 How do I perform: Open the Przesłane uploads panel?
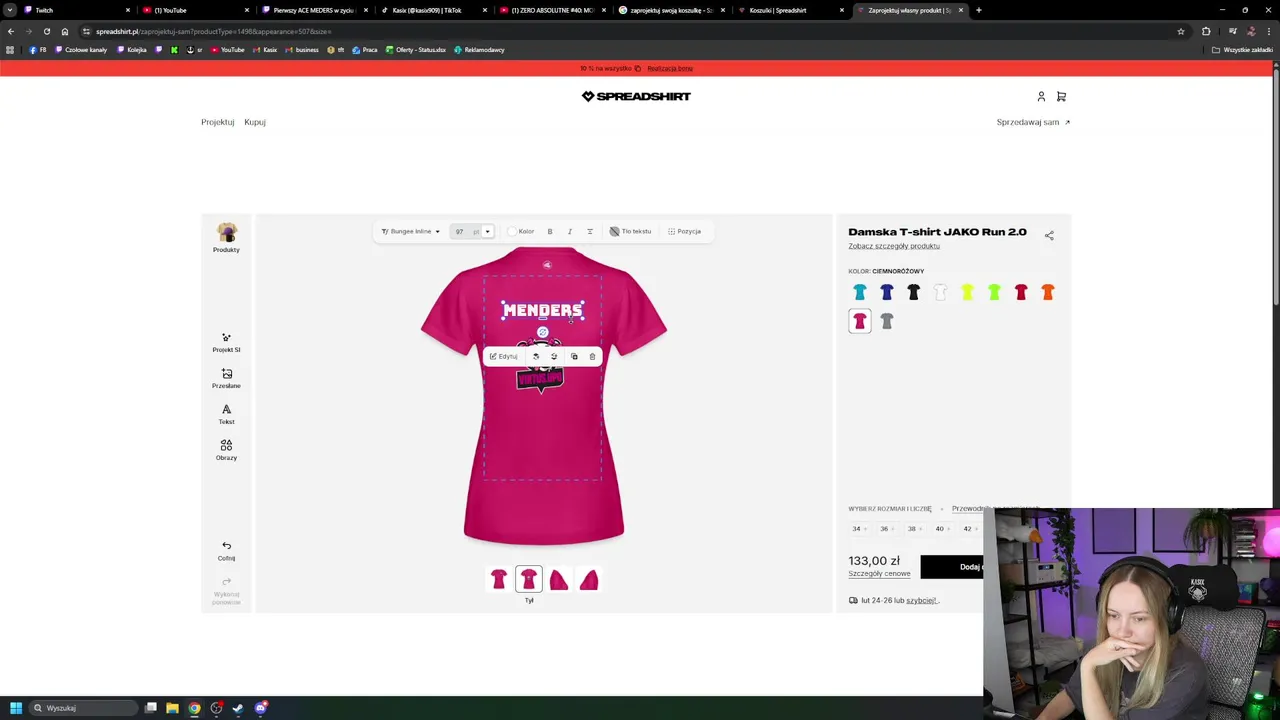226,379
